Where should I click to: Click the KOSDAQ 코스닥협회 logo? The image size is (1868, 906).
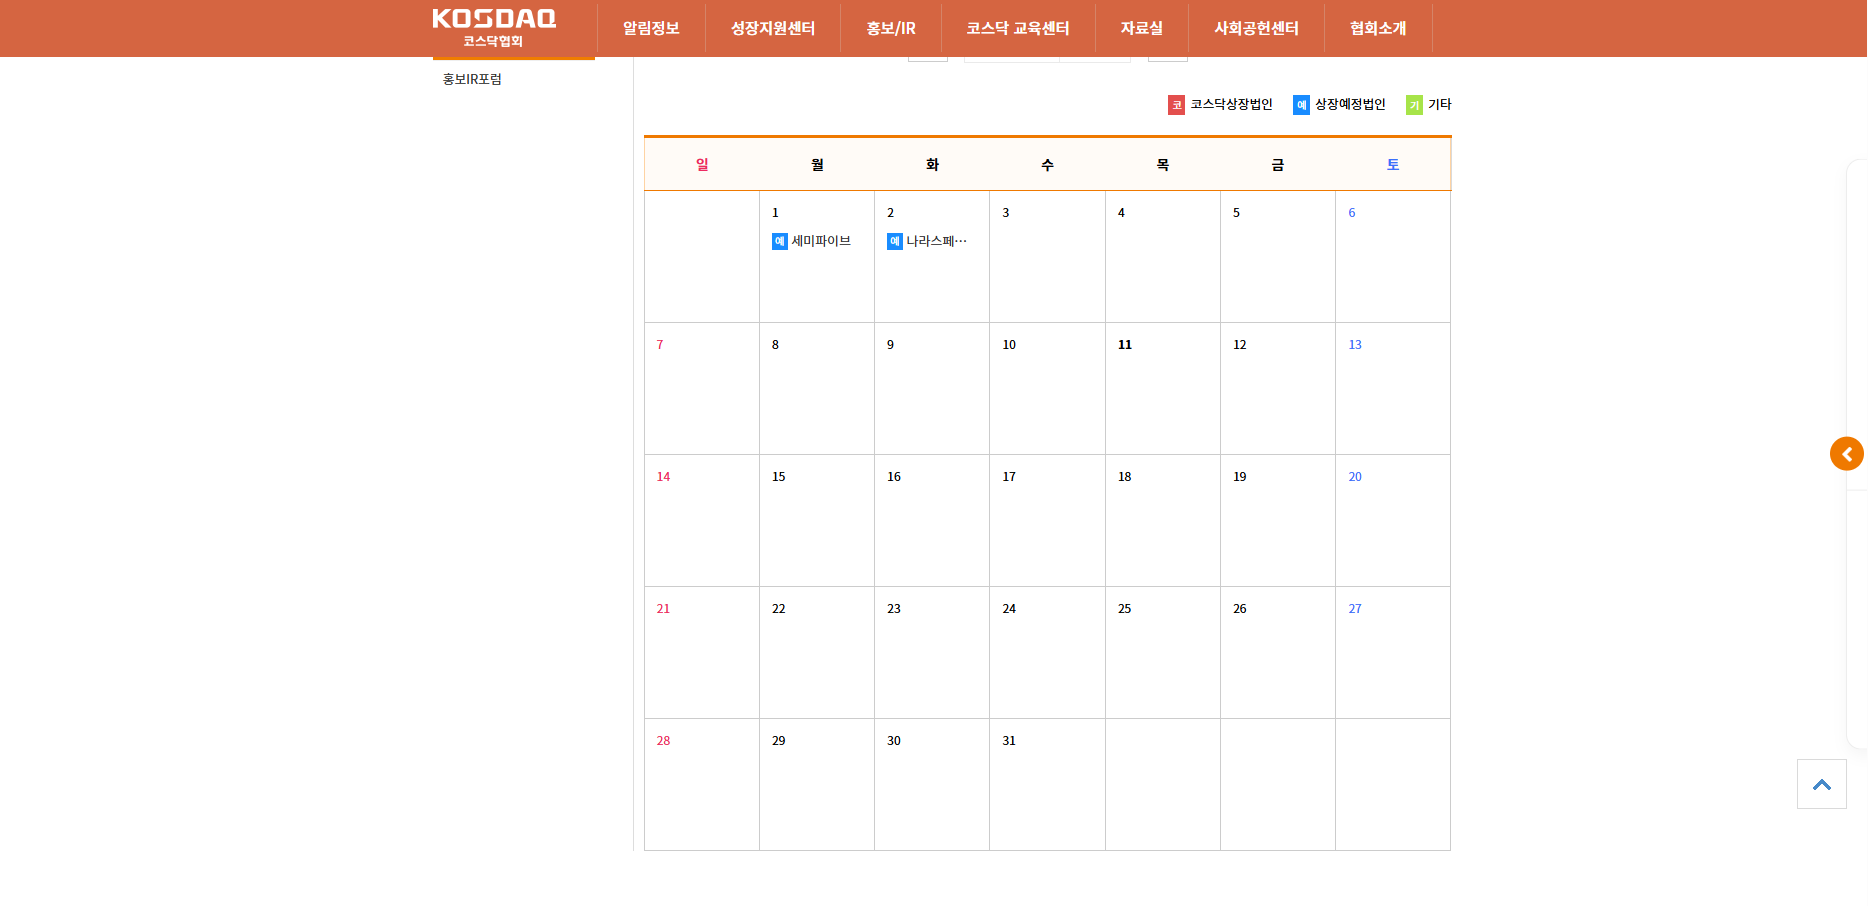click(494, 28)
